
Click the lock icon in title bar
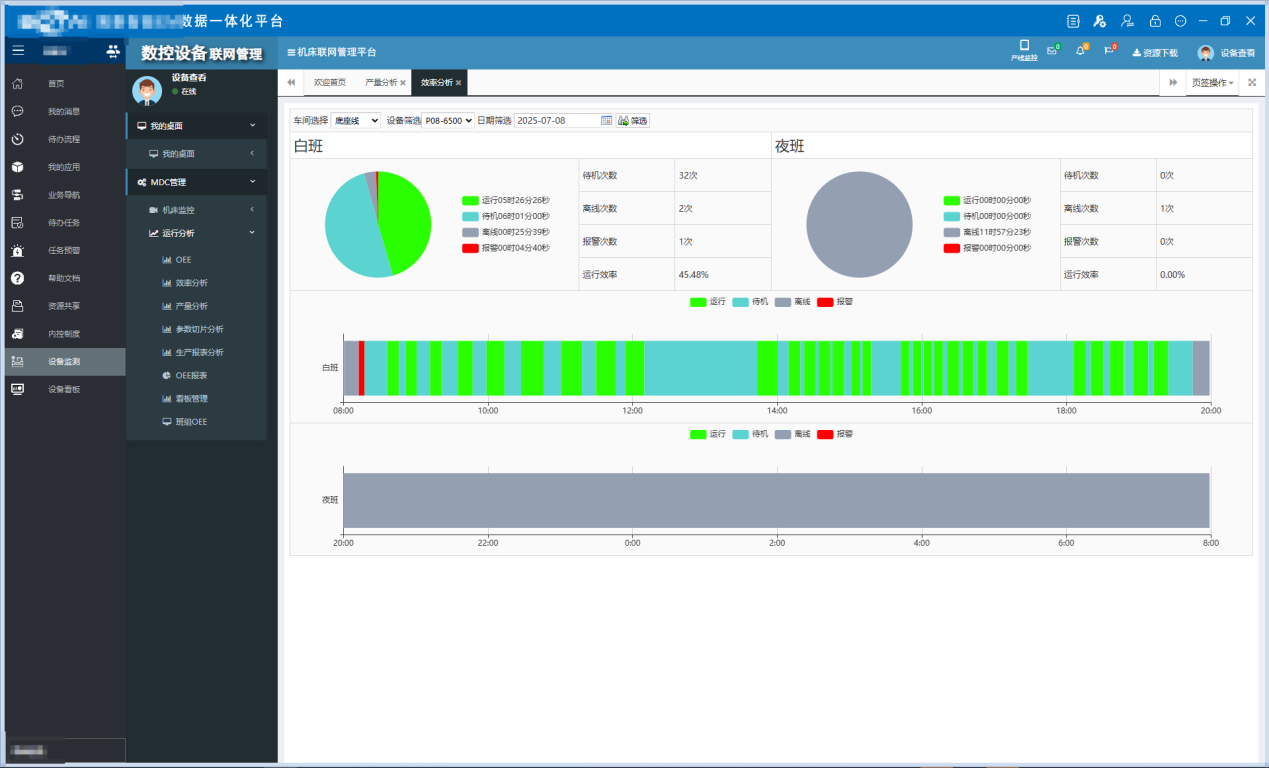(1155, 21)
